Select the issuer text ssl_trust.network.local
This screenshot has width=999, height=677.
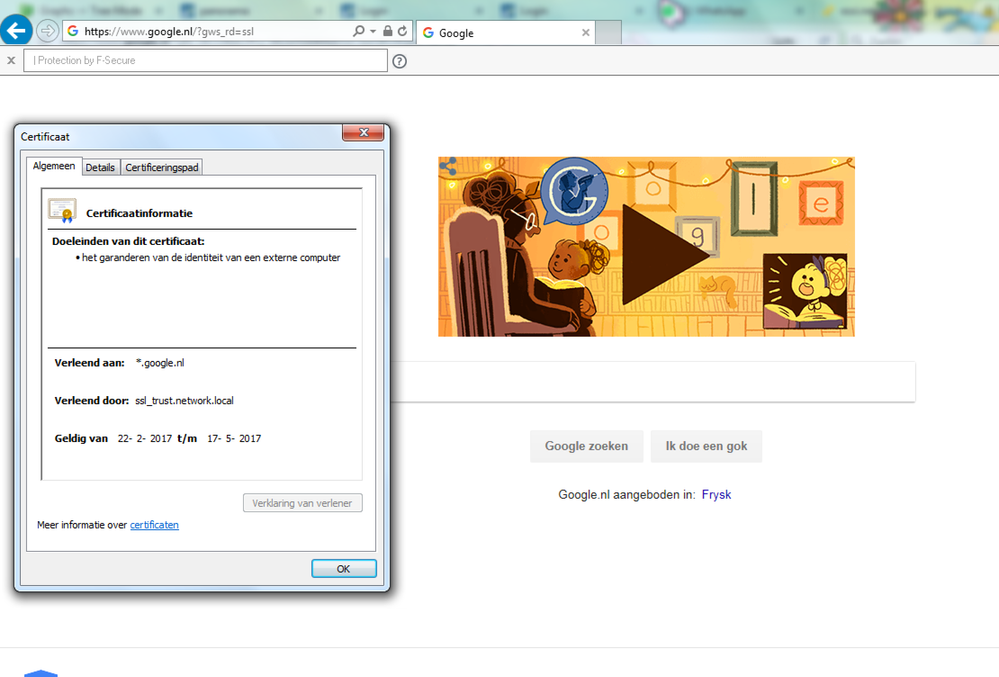184,401
